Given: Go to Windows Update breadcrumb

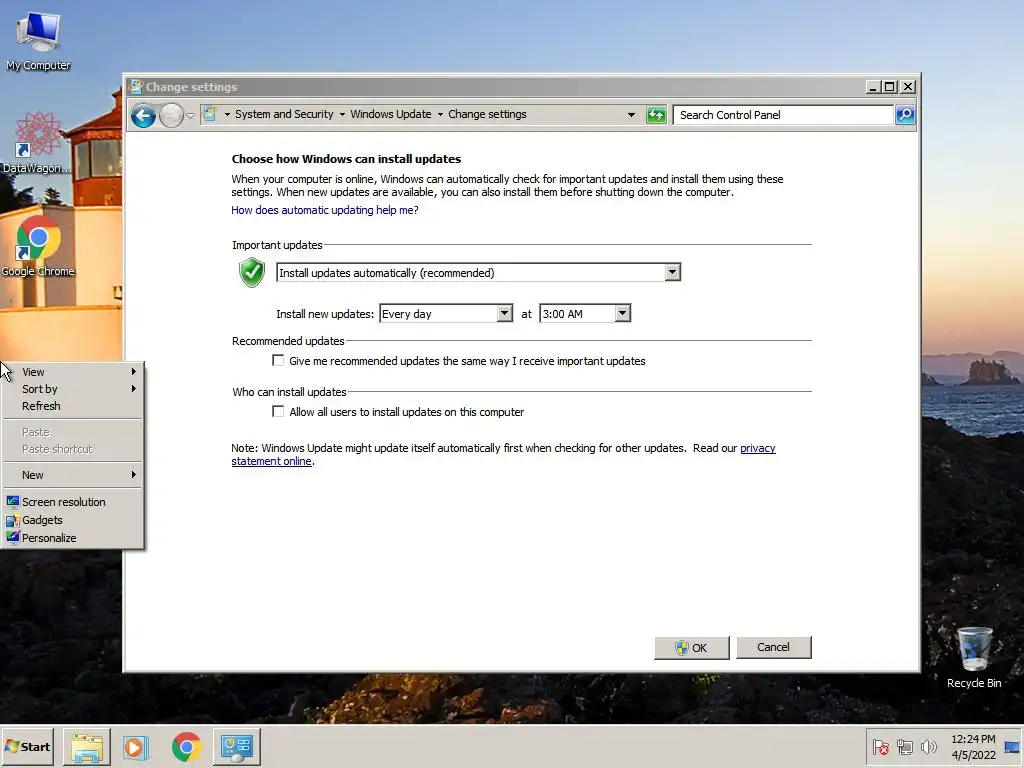Looking at the screenshot, I should tap(391, 114).
